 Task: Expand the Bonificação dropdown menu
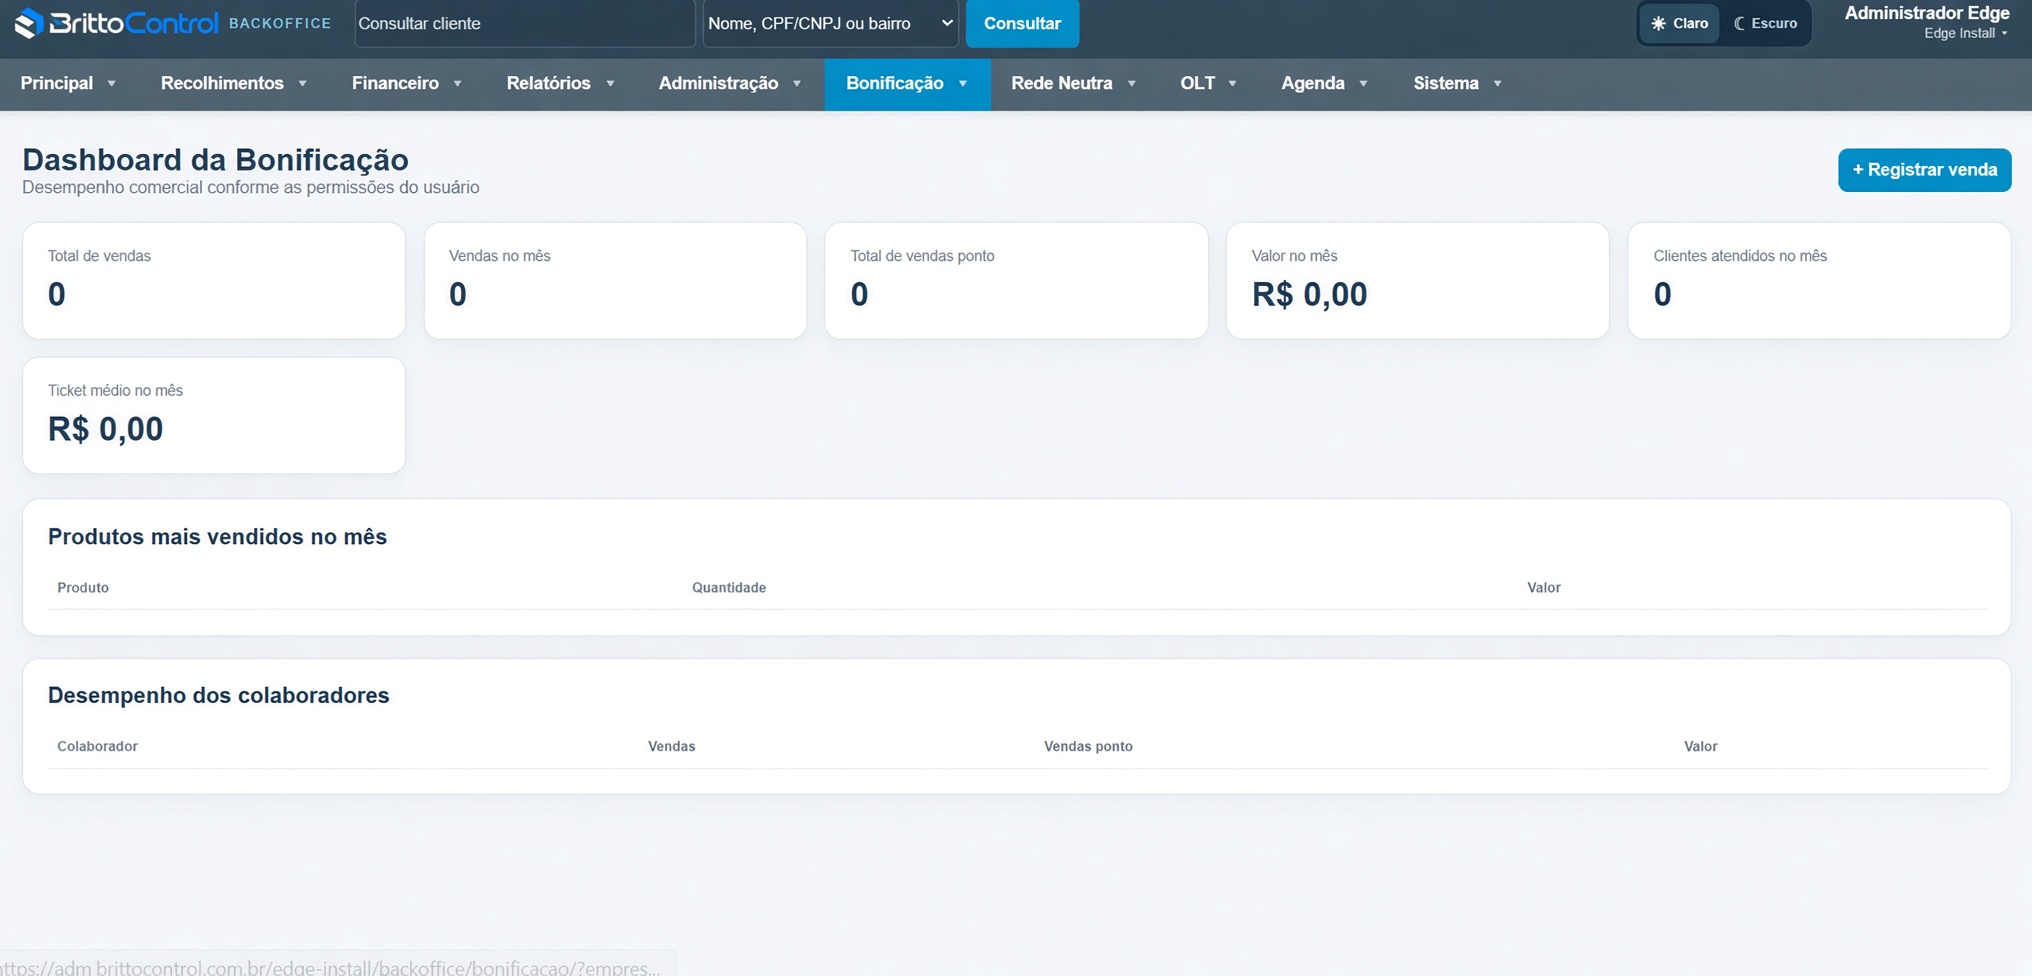(x=907, y=83)
